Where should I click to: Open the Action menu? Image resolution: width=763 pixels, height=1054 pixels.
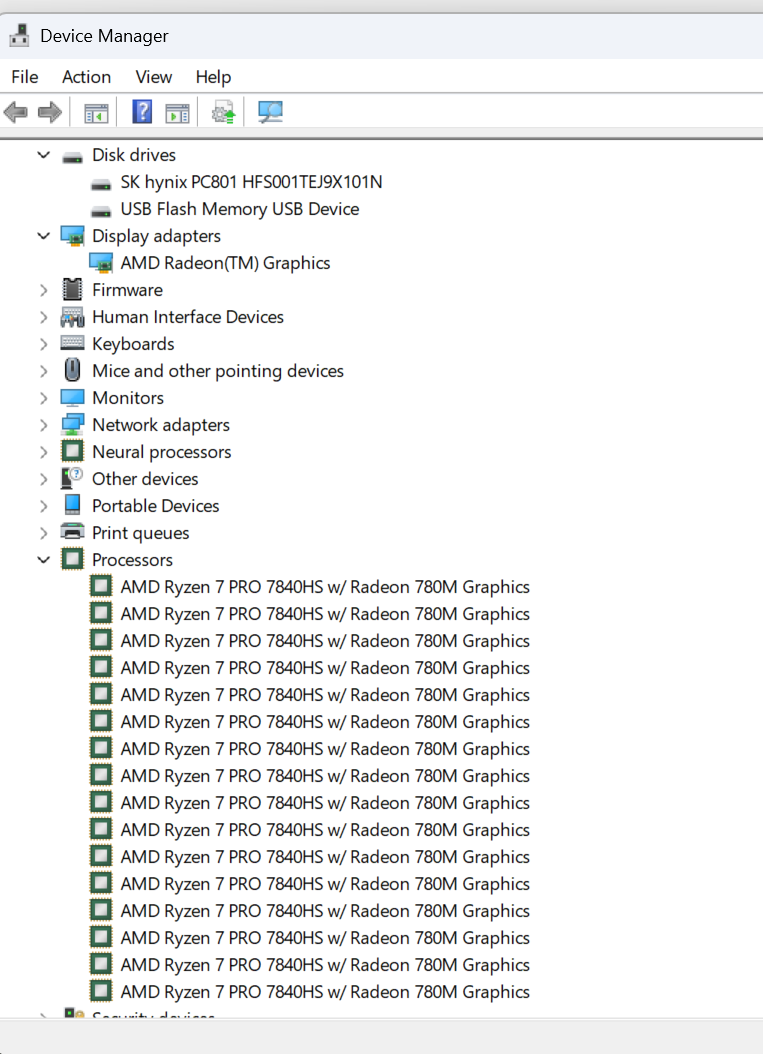(x=86, y=77)
